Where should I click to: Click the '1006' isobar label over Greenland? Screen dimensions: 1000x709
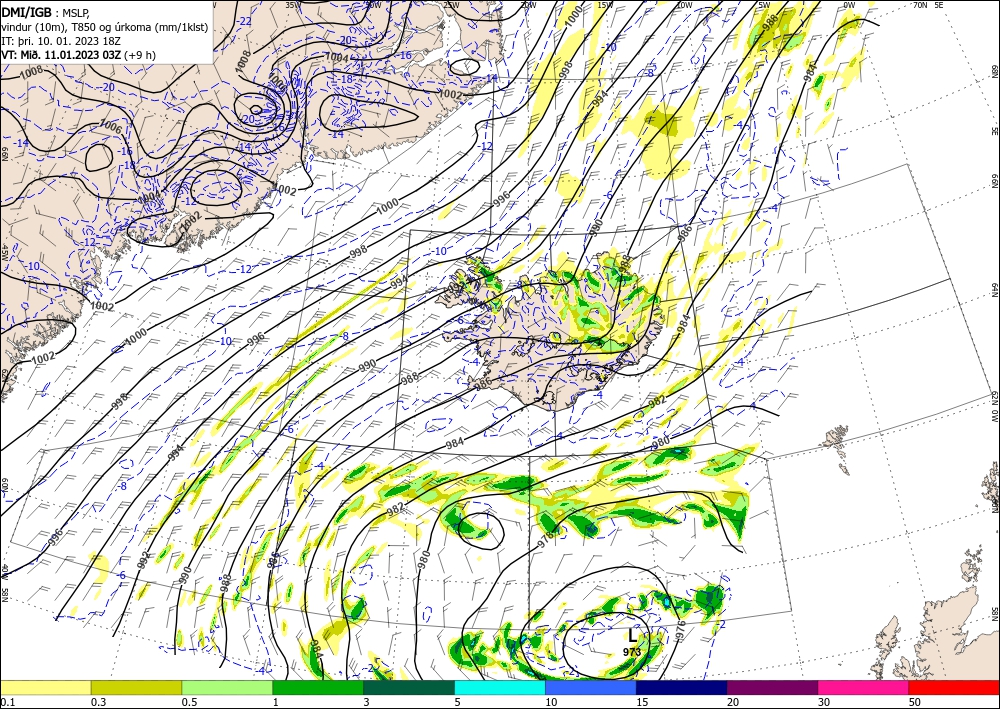pyautogui.click(x=112, y=126)
